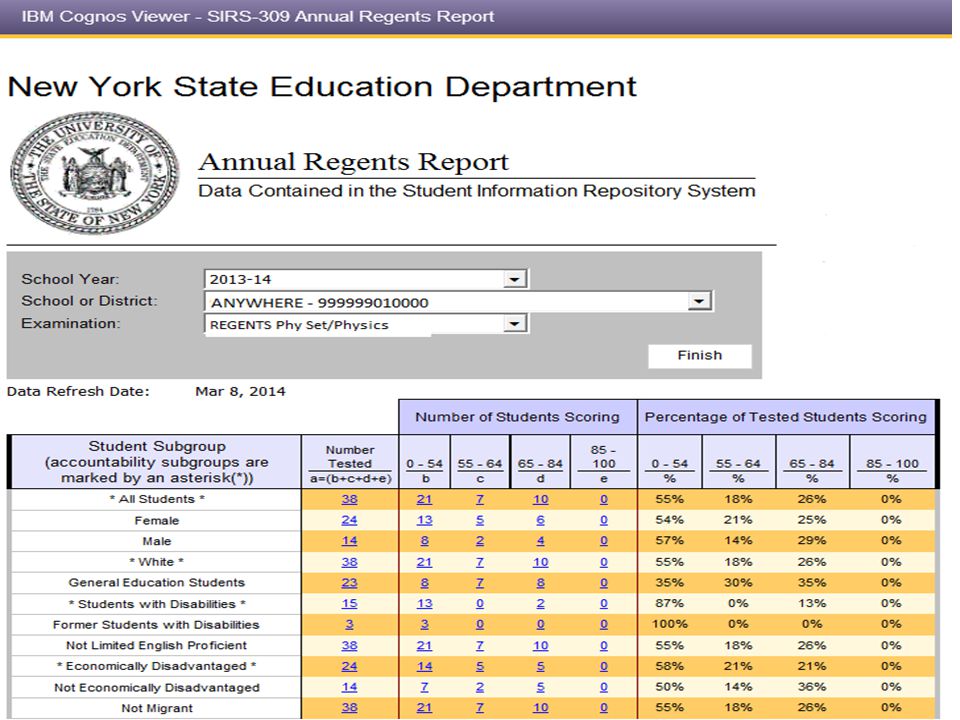Image resolution: width=960 pixels, height=720 pixels.
Task: Click All Students 0-54 percentage 55%
Action: tap(670, 499)
